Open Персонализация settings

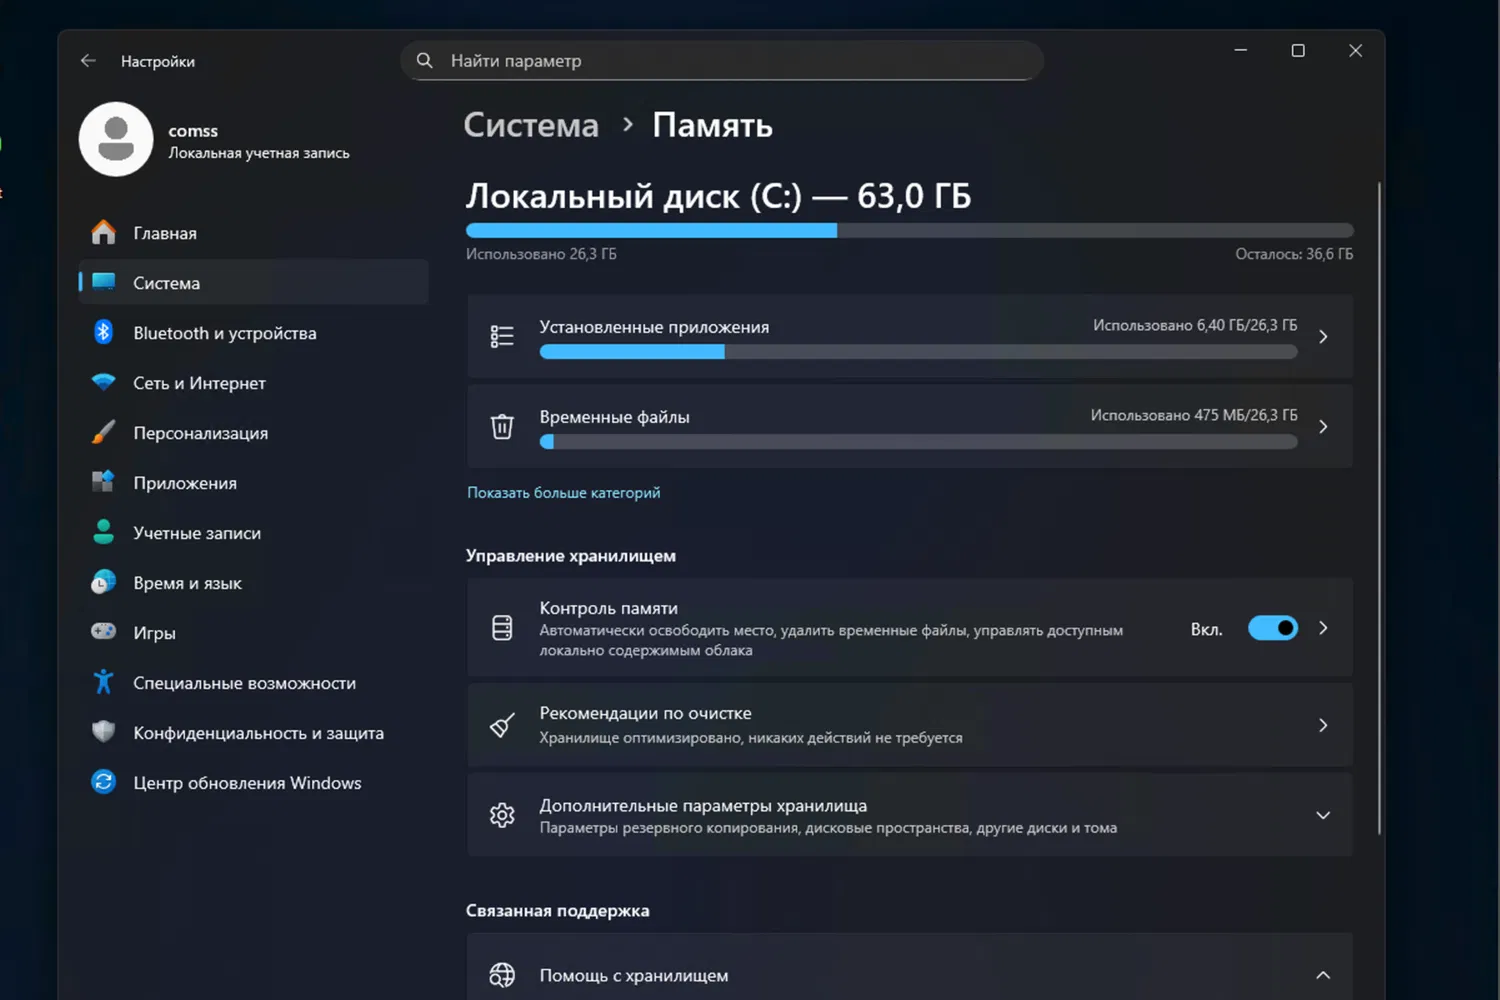pos(254,433)
